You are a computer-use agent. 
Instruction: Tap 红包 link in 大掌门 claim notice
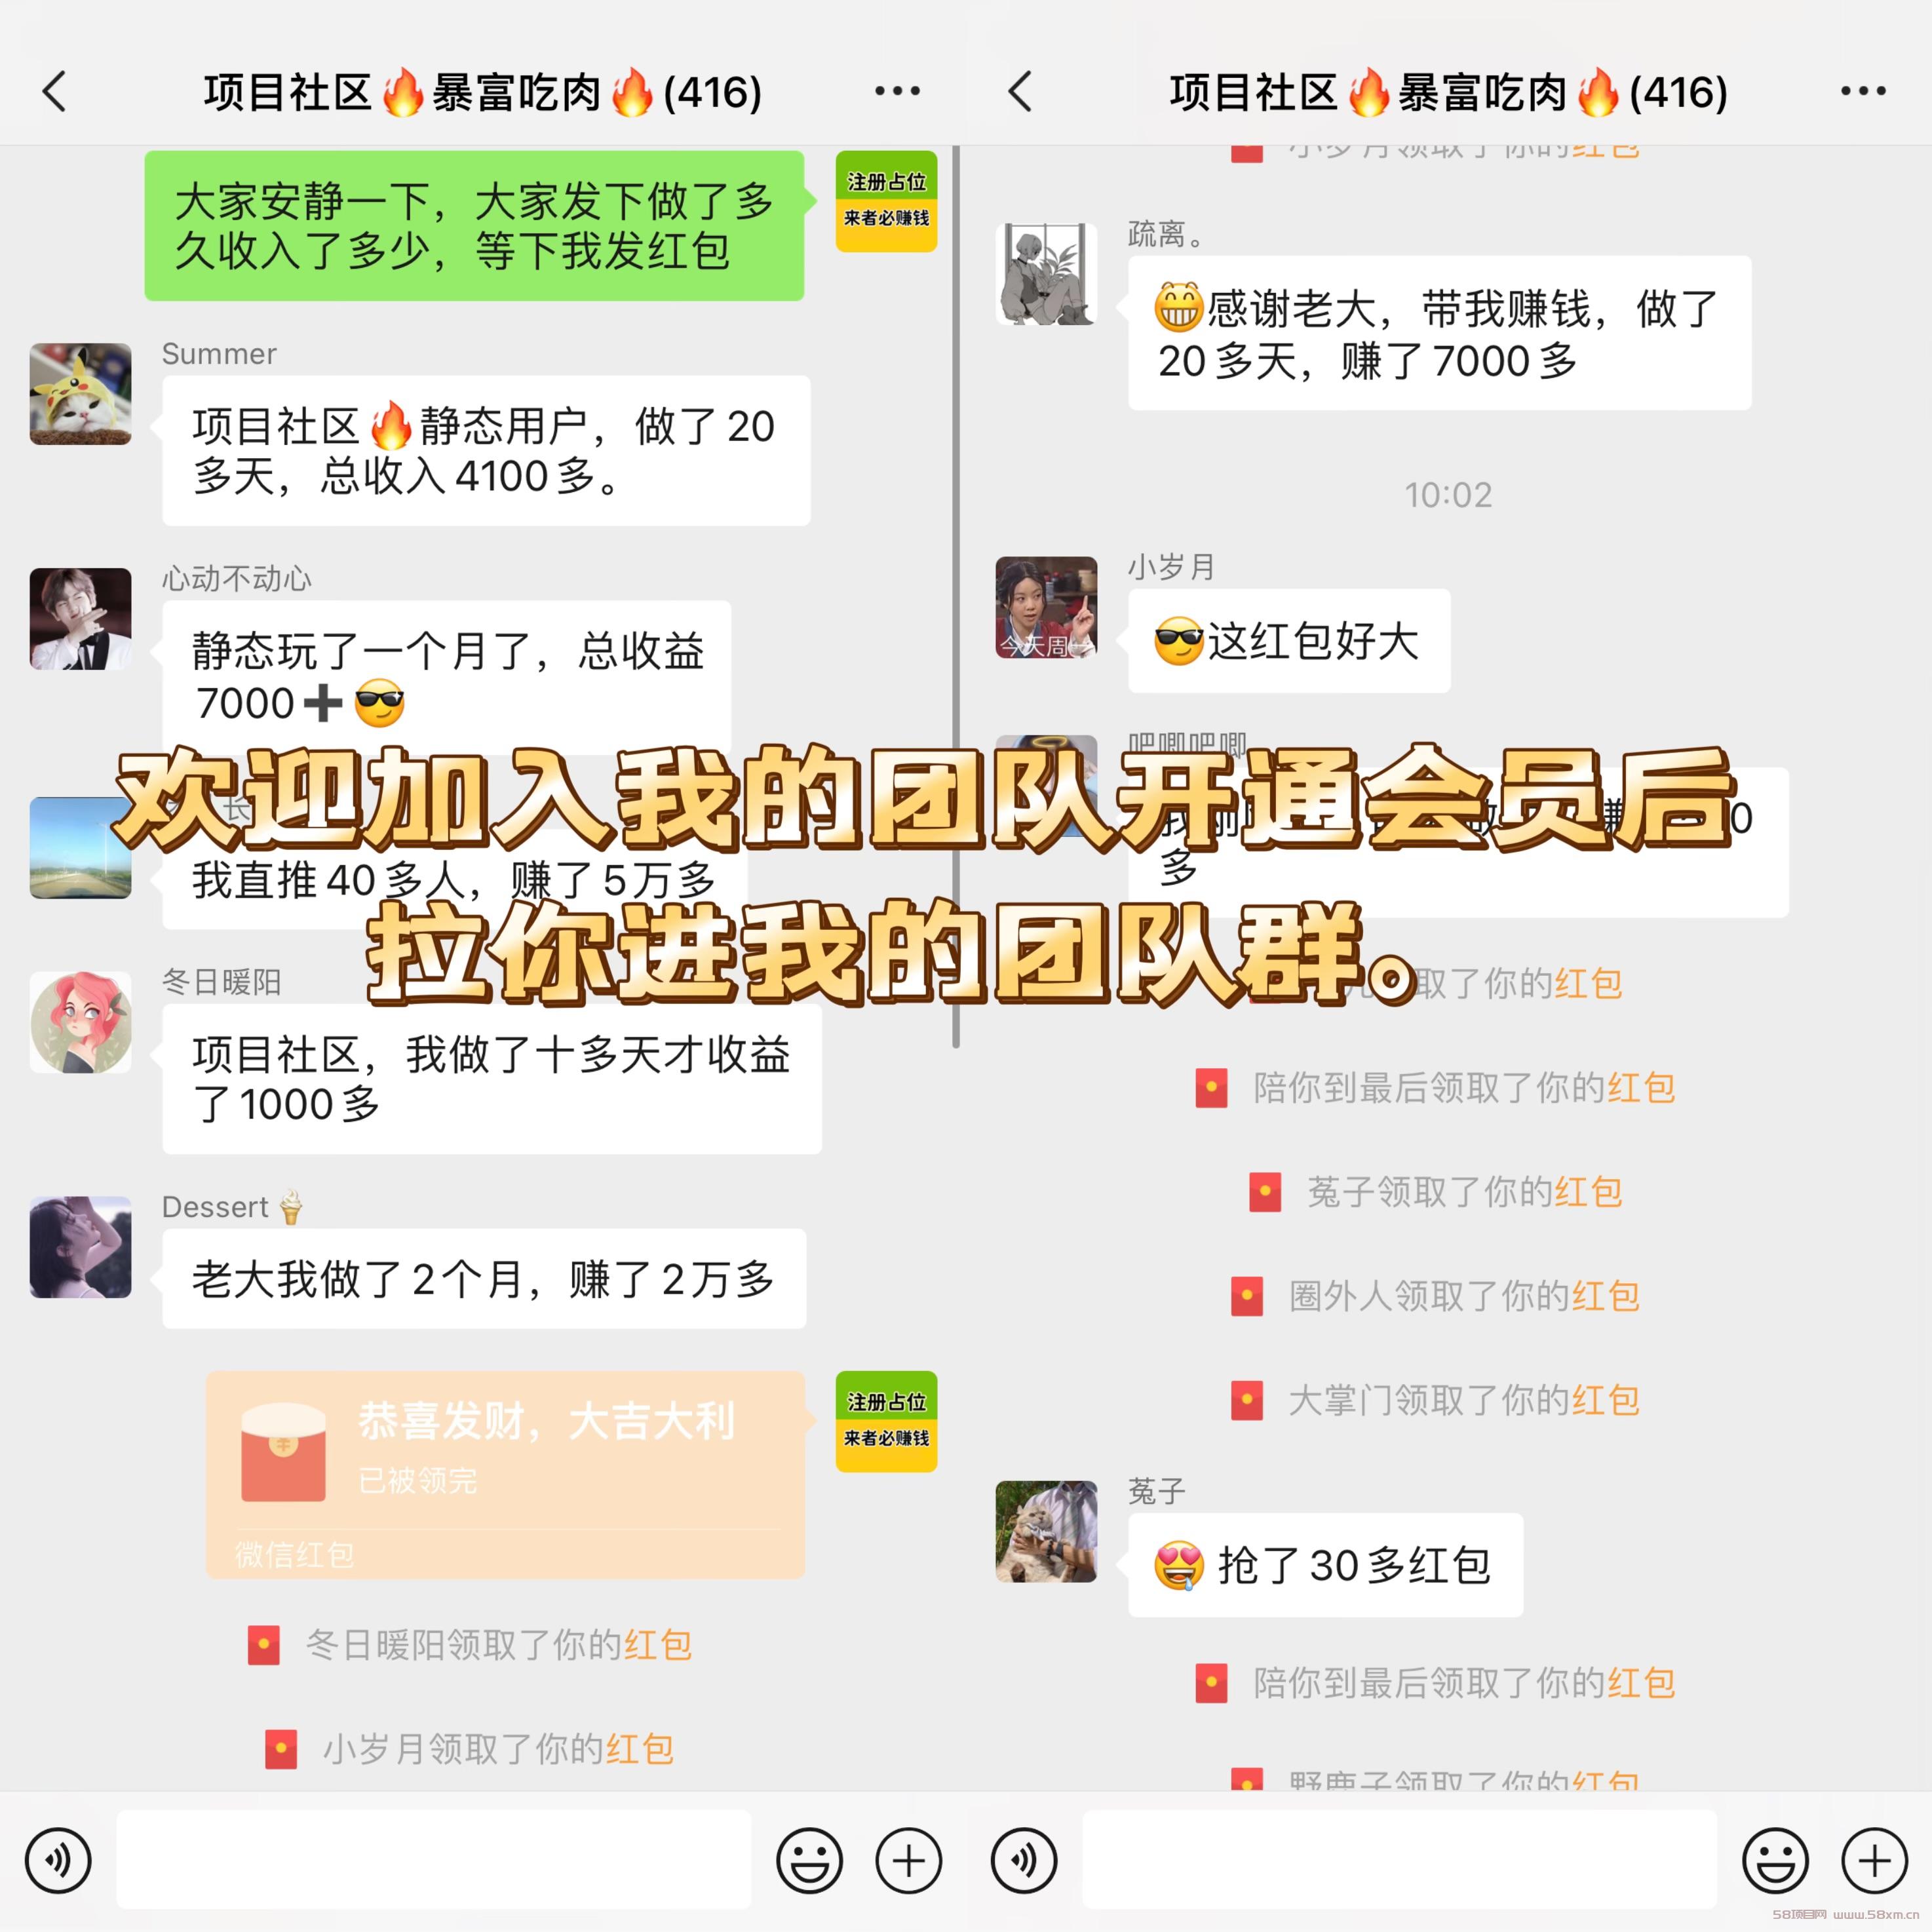[x=1606, y=1400]
